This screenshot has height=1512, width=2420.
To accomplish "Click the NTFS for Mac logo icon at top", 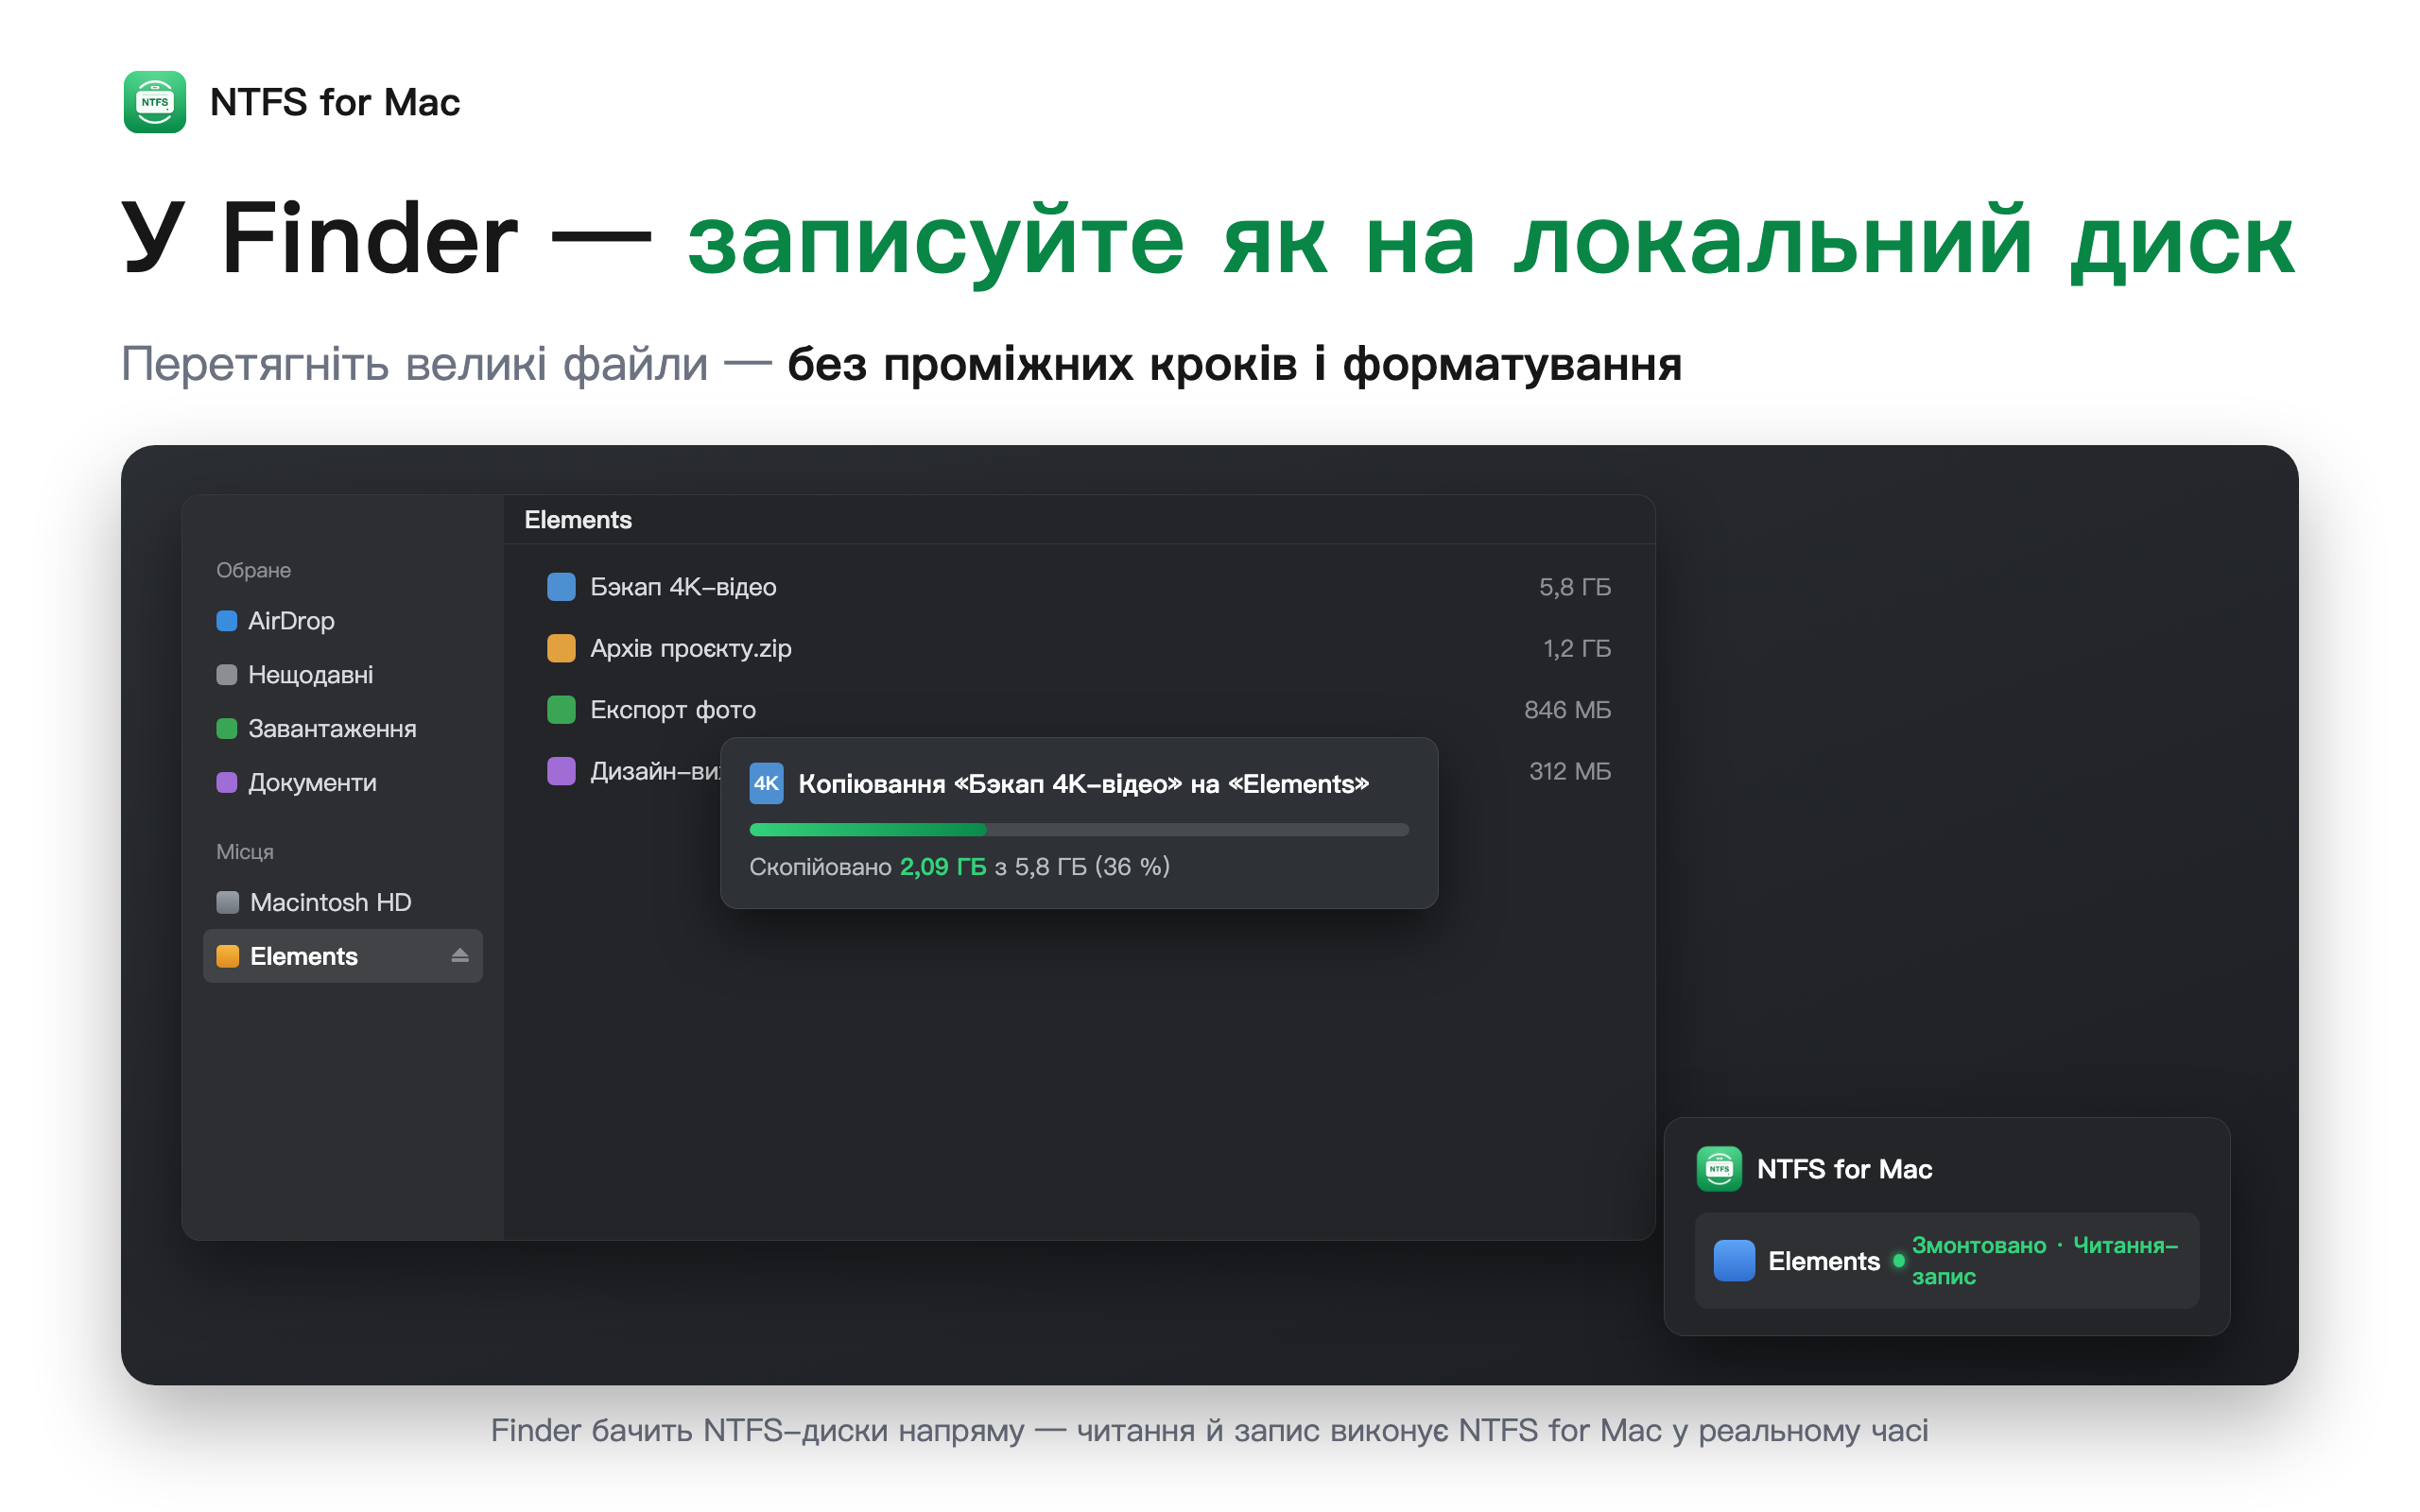I will coord(155,102).
